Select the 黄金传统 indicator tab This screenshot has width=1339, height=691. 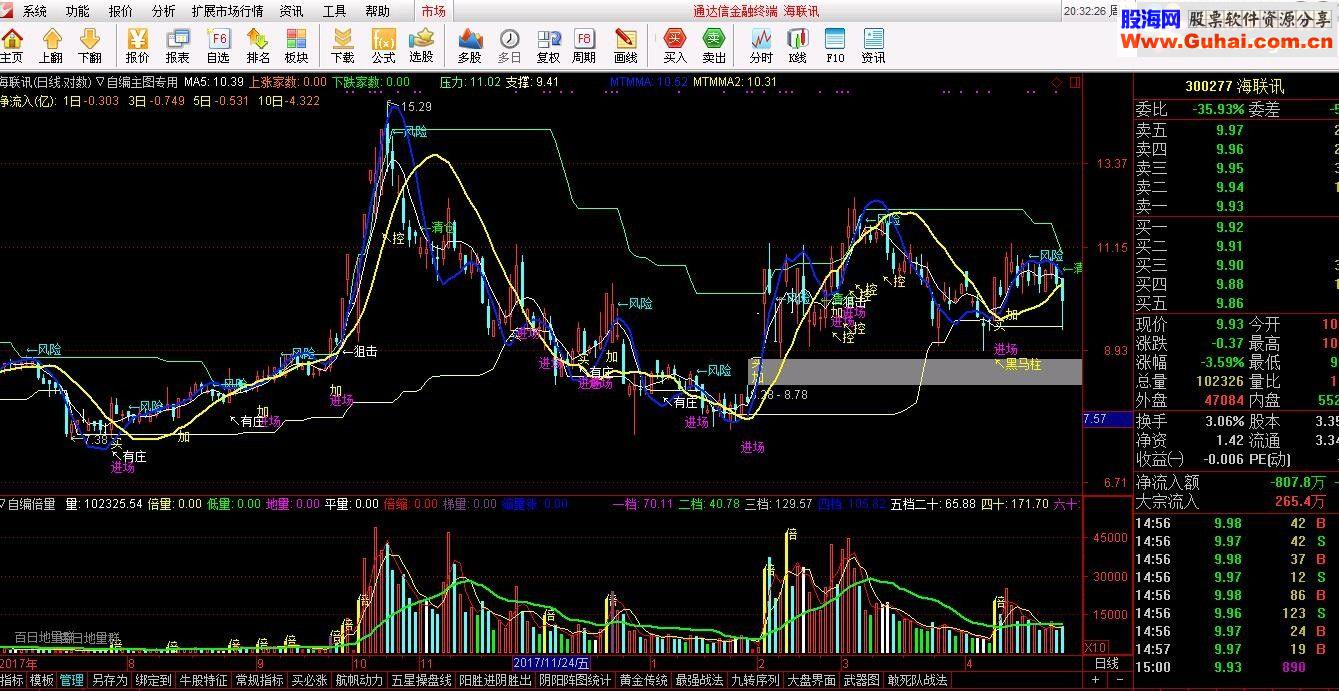tap(643, 680)
